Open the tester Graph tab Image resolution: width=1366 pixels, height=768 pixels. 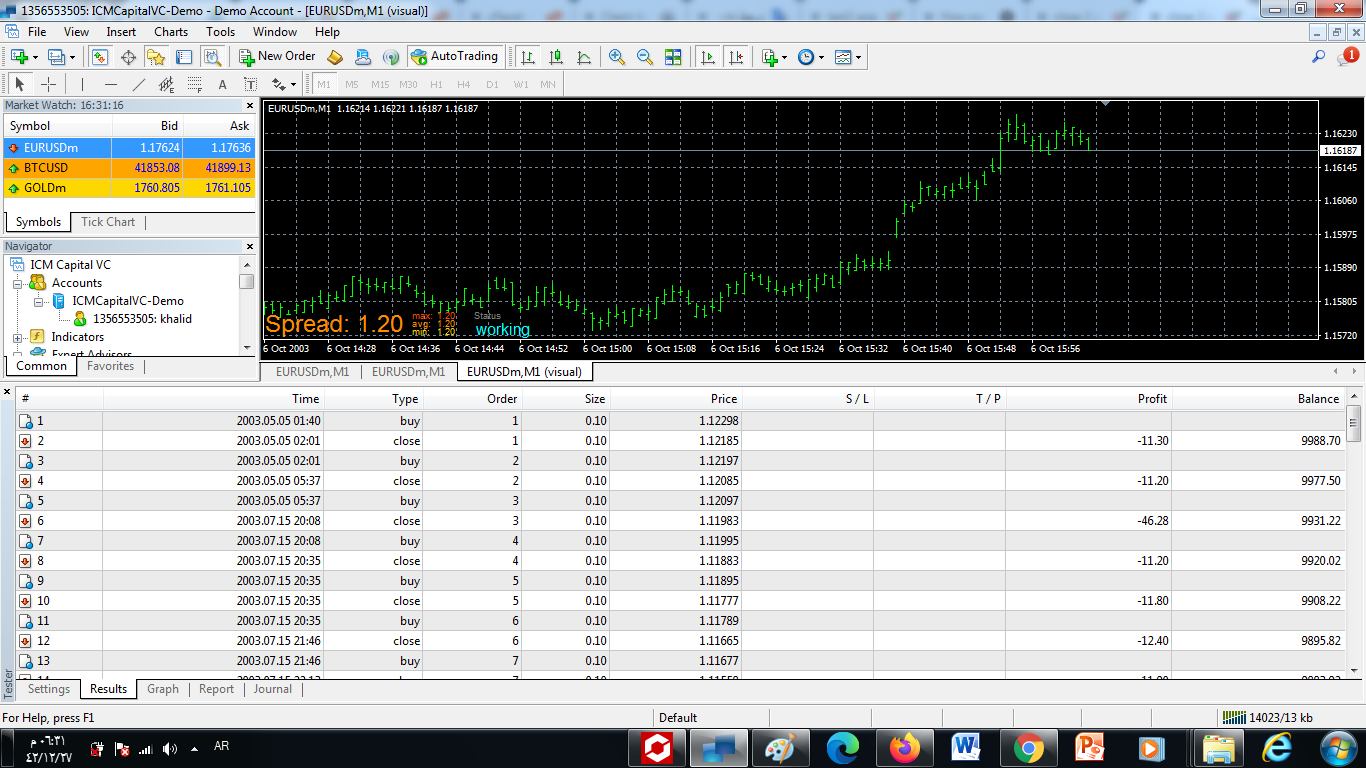[x=163, y=689]
